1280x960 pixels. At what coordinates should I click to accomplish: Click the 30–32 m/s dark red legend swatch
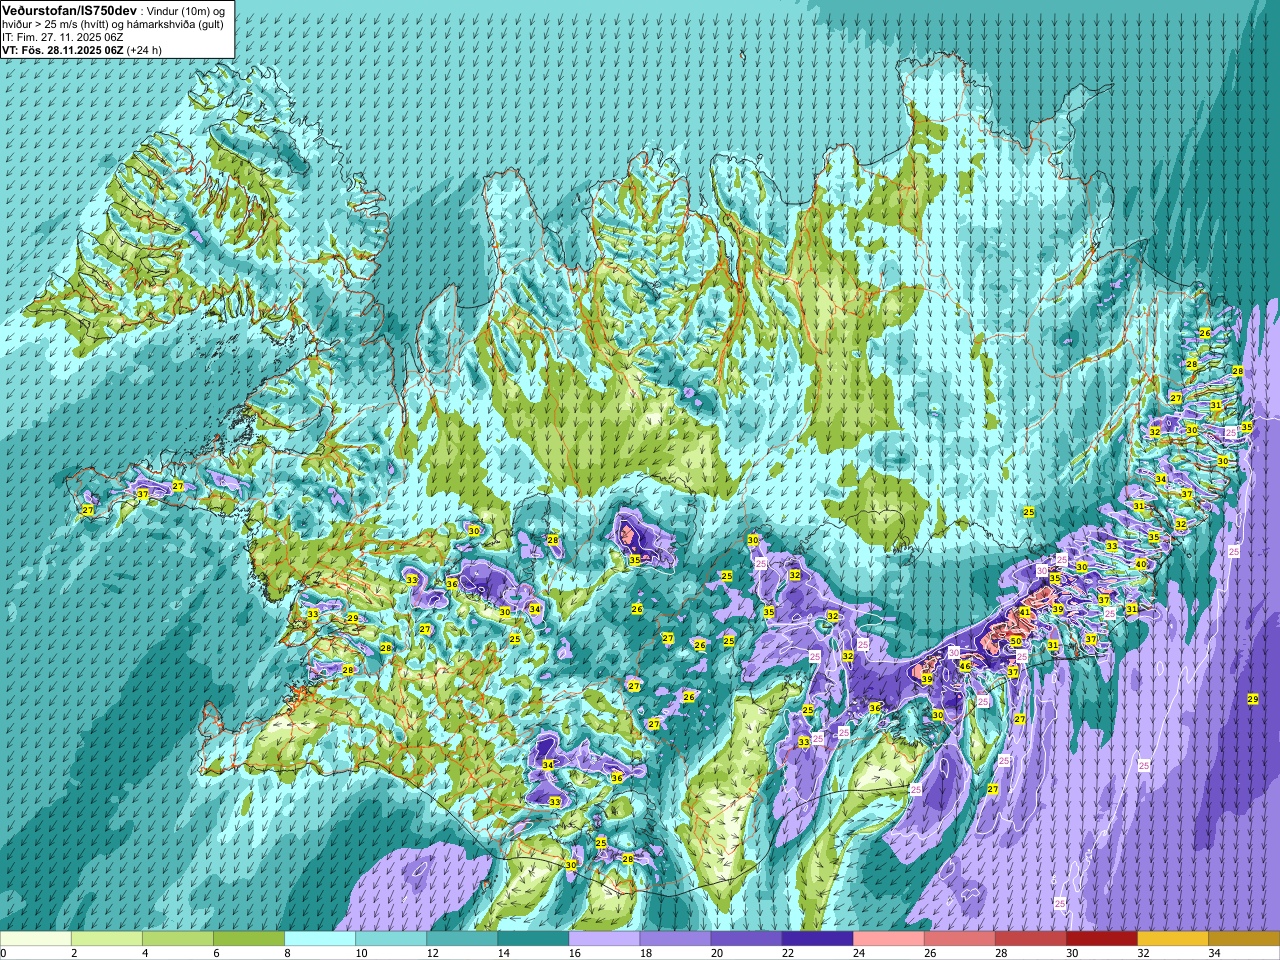pos(1101,939)
